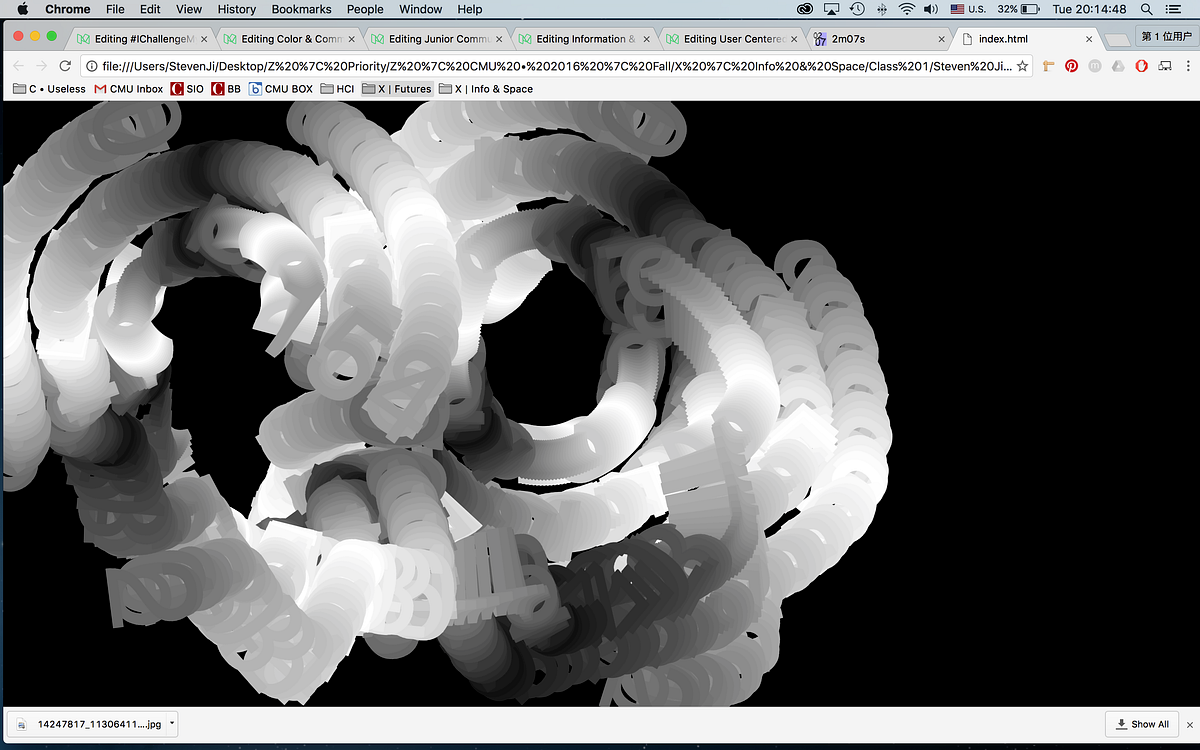
Task: Open the People menu
Action: 365,9
